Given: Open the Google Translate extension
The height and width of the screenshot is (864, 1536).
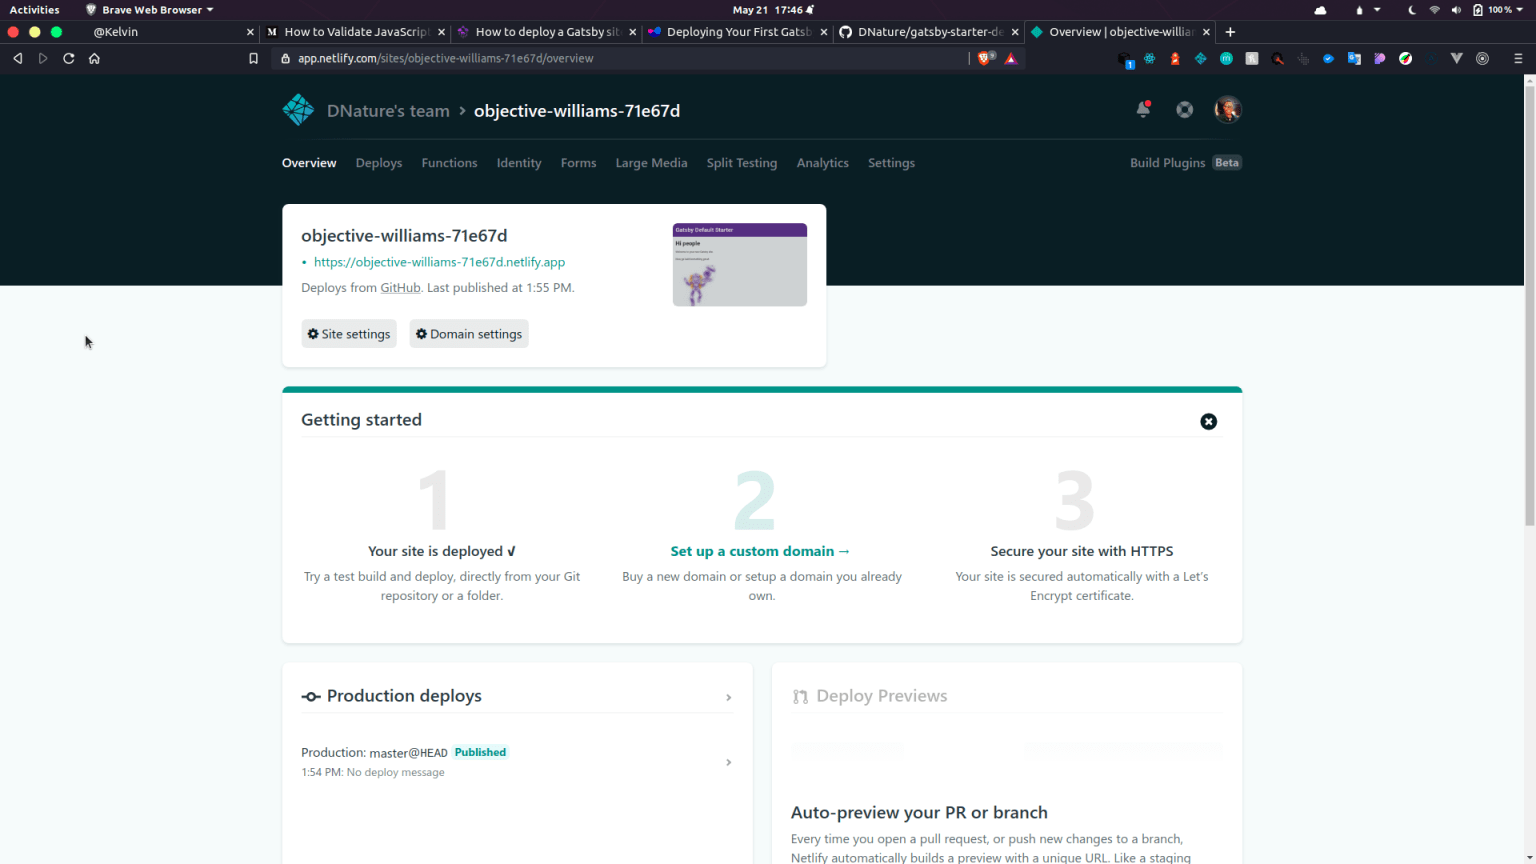Looking at the screenshot, I should [x=1354, y=58].
